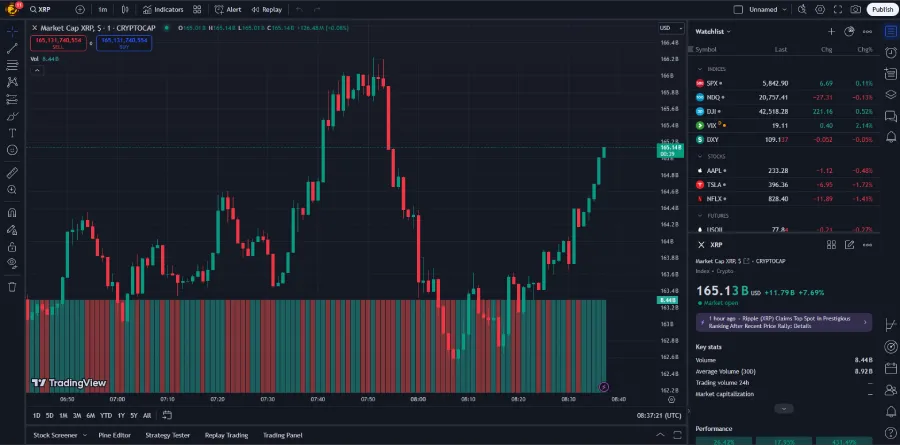
Task: Open compare or add symbol plus icon
Action: [x=80, y=10]
